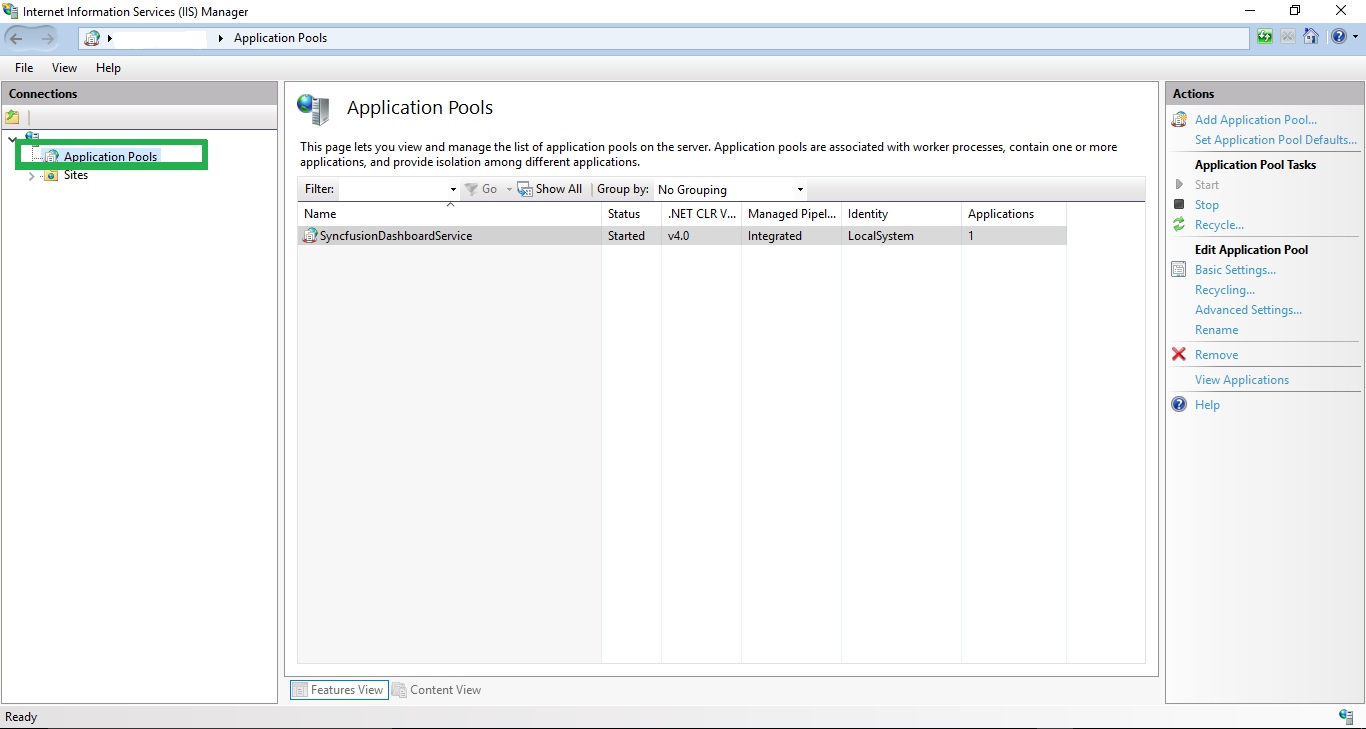Image resolution: width=1366 pixels, height=729 pixels.
Task: Open the File menu
Action: (x=24, y=68)
